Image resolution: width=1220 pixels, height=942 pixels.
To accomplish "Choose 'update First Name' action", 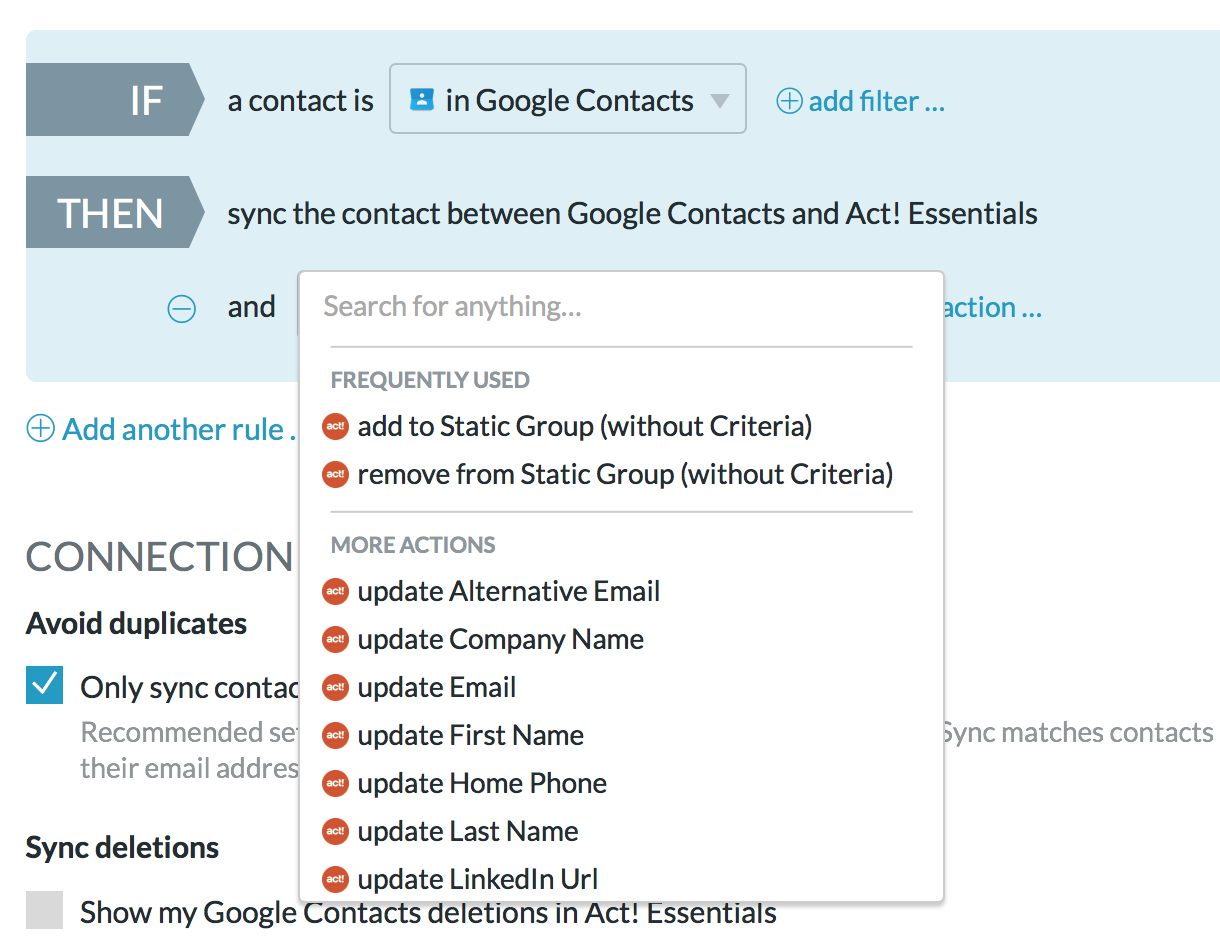I will [471, 736].
